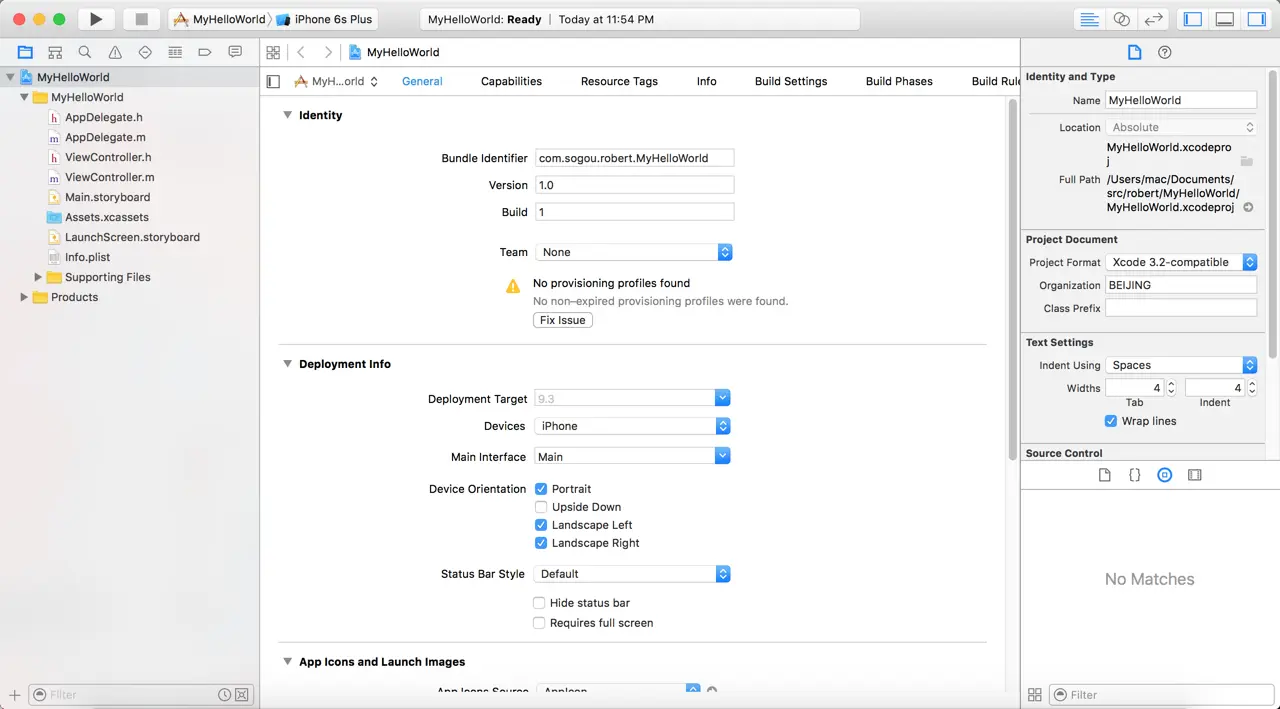Open the General tab

pos(422,81)
